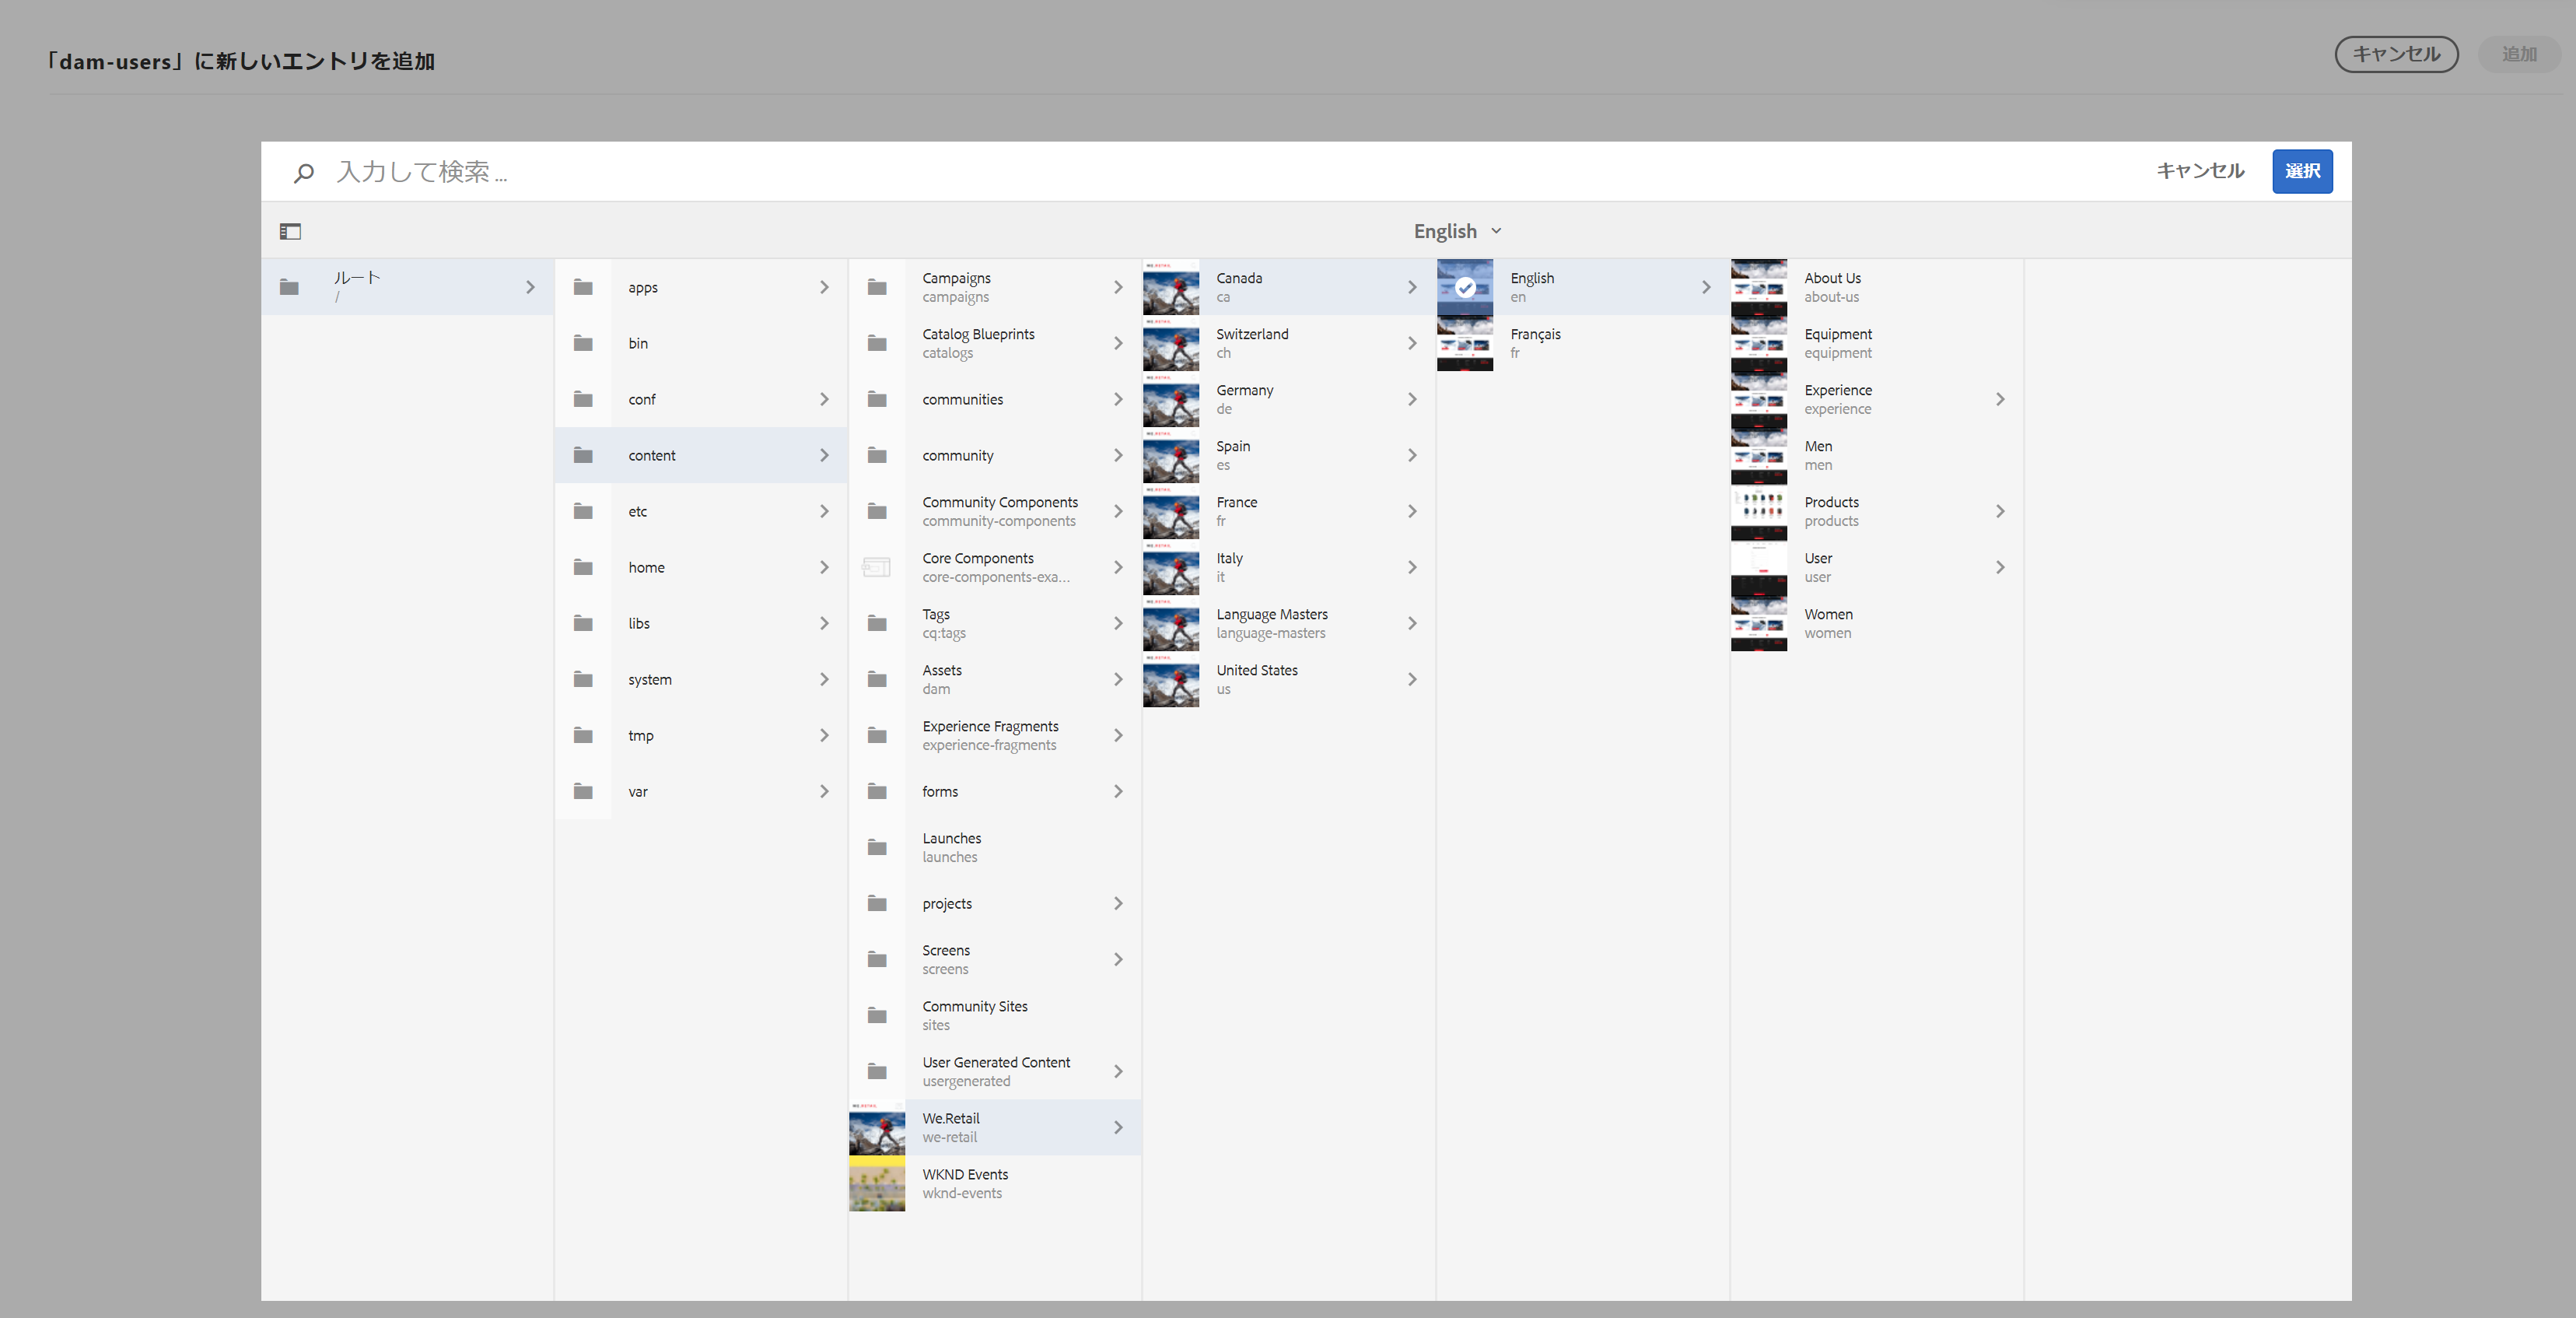This screenshot has width=2576, height=1318.
Task: Click the WKND Events thumbnail
Action: (877, 1183)
